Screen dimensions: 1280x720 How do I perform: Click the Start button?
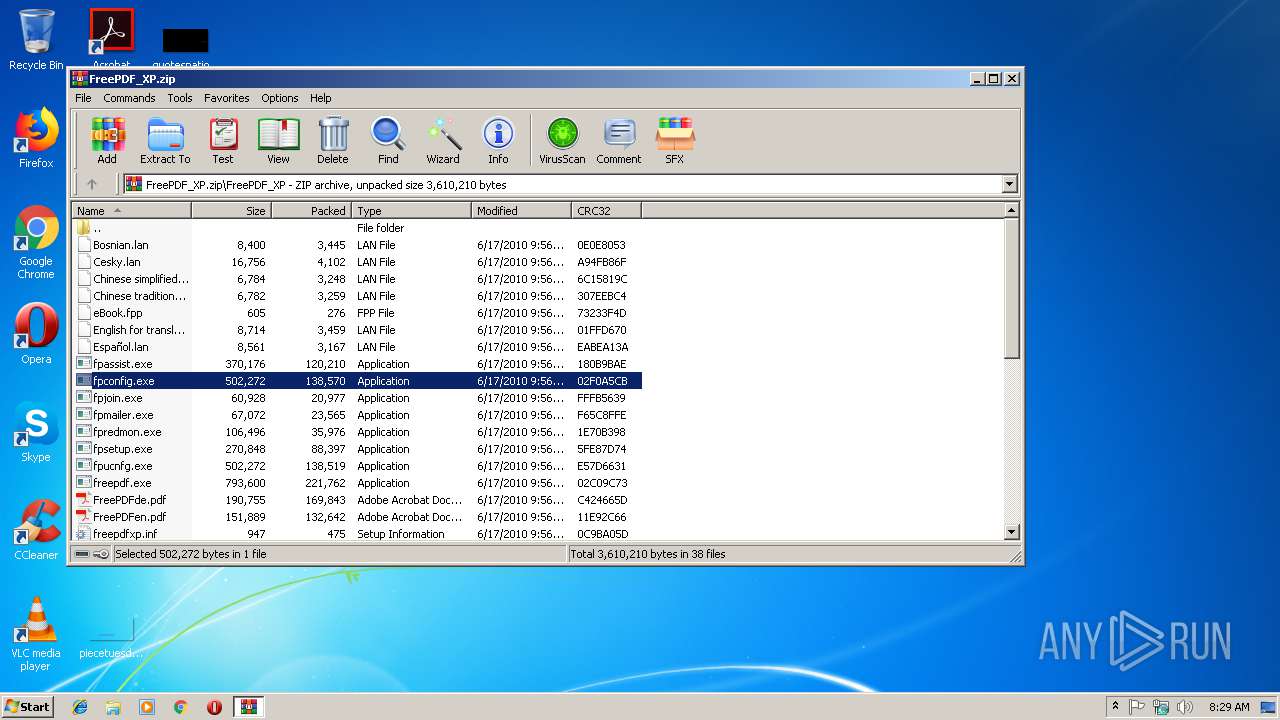(x=27, y=707)
